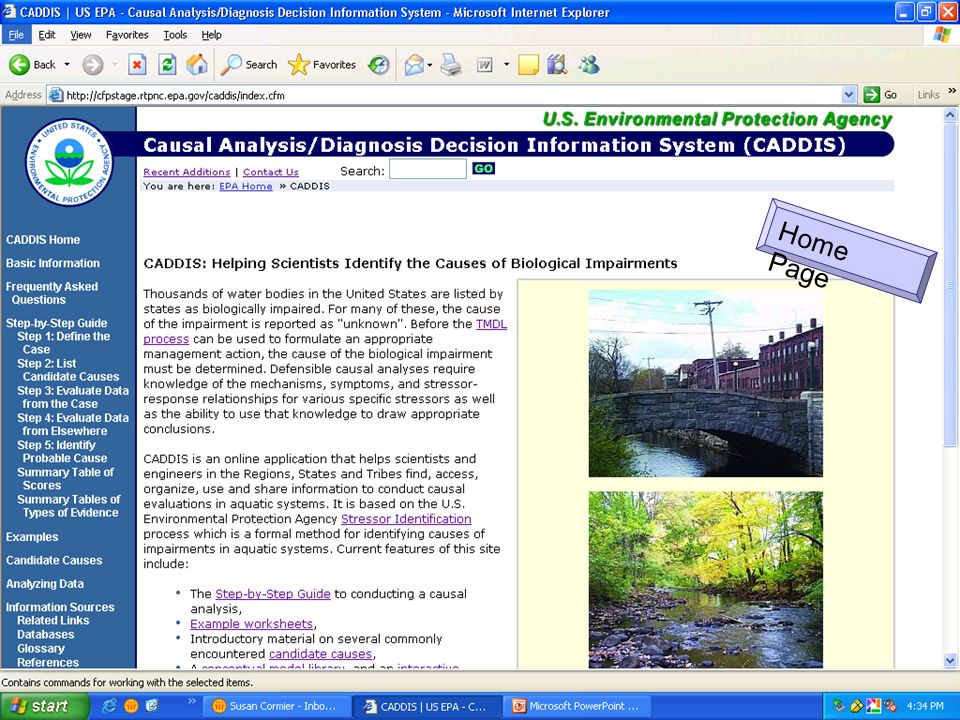Screen dimensions: 960x720
Task: Click the first system tray icon
Action: [839, 706]
